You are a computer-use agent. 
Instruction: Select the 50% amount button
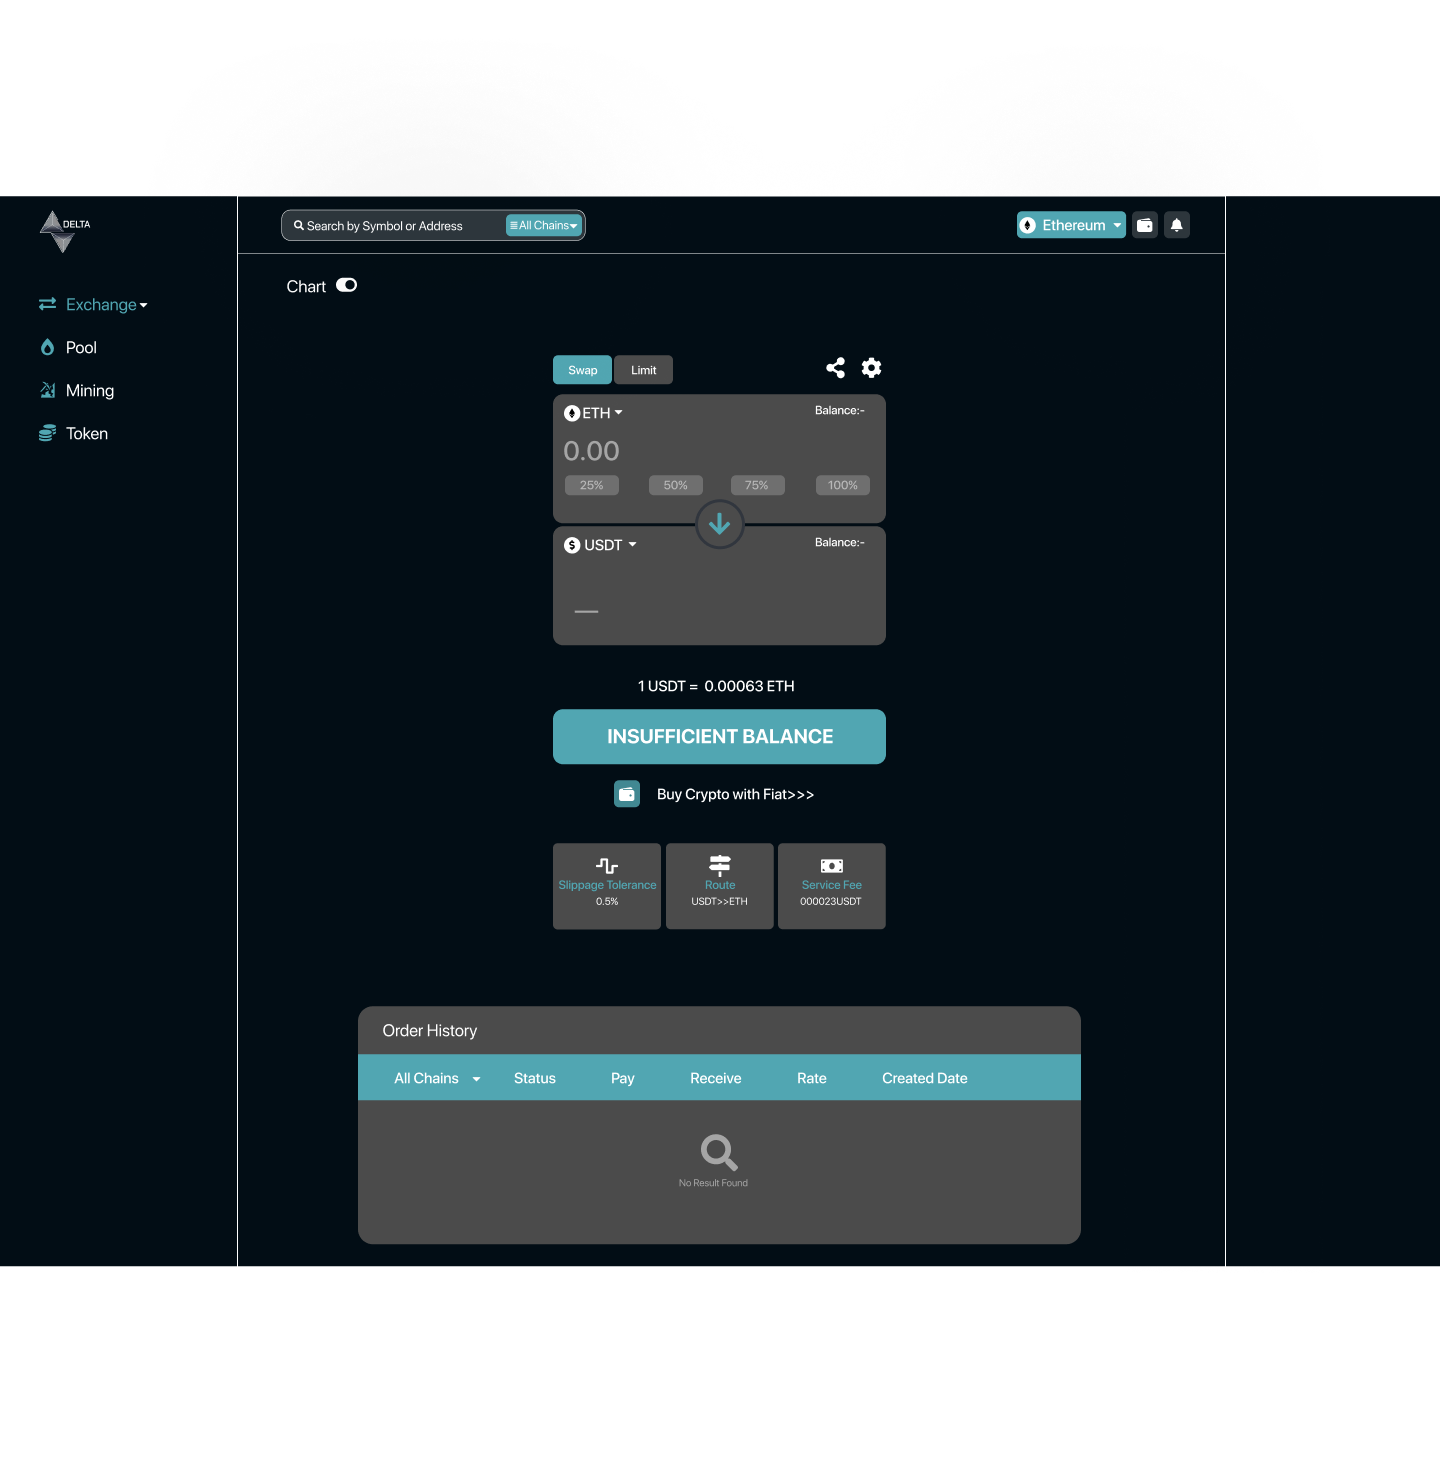point(675,486)
